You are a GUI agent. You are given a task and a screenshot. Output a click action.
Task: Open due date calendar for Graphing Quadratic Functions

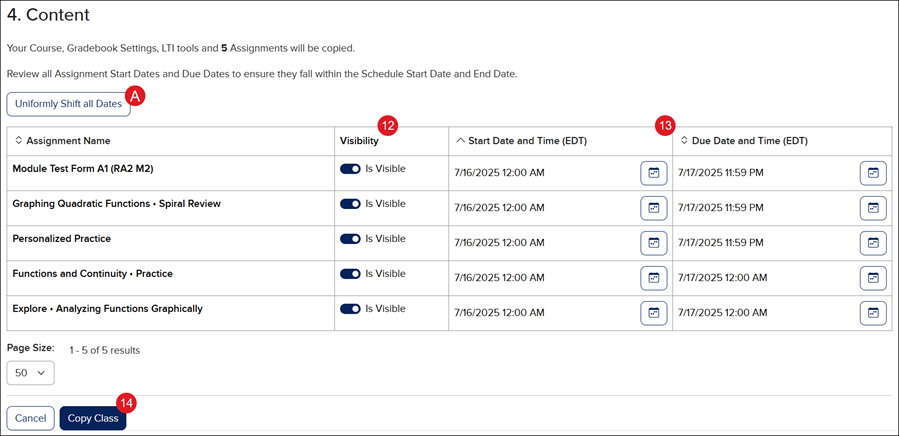873,208
